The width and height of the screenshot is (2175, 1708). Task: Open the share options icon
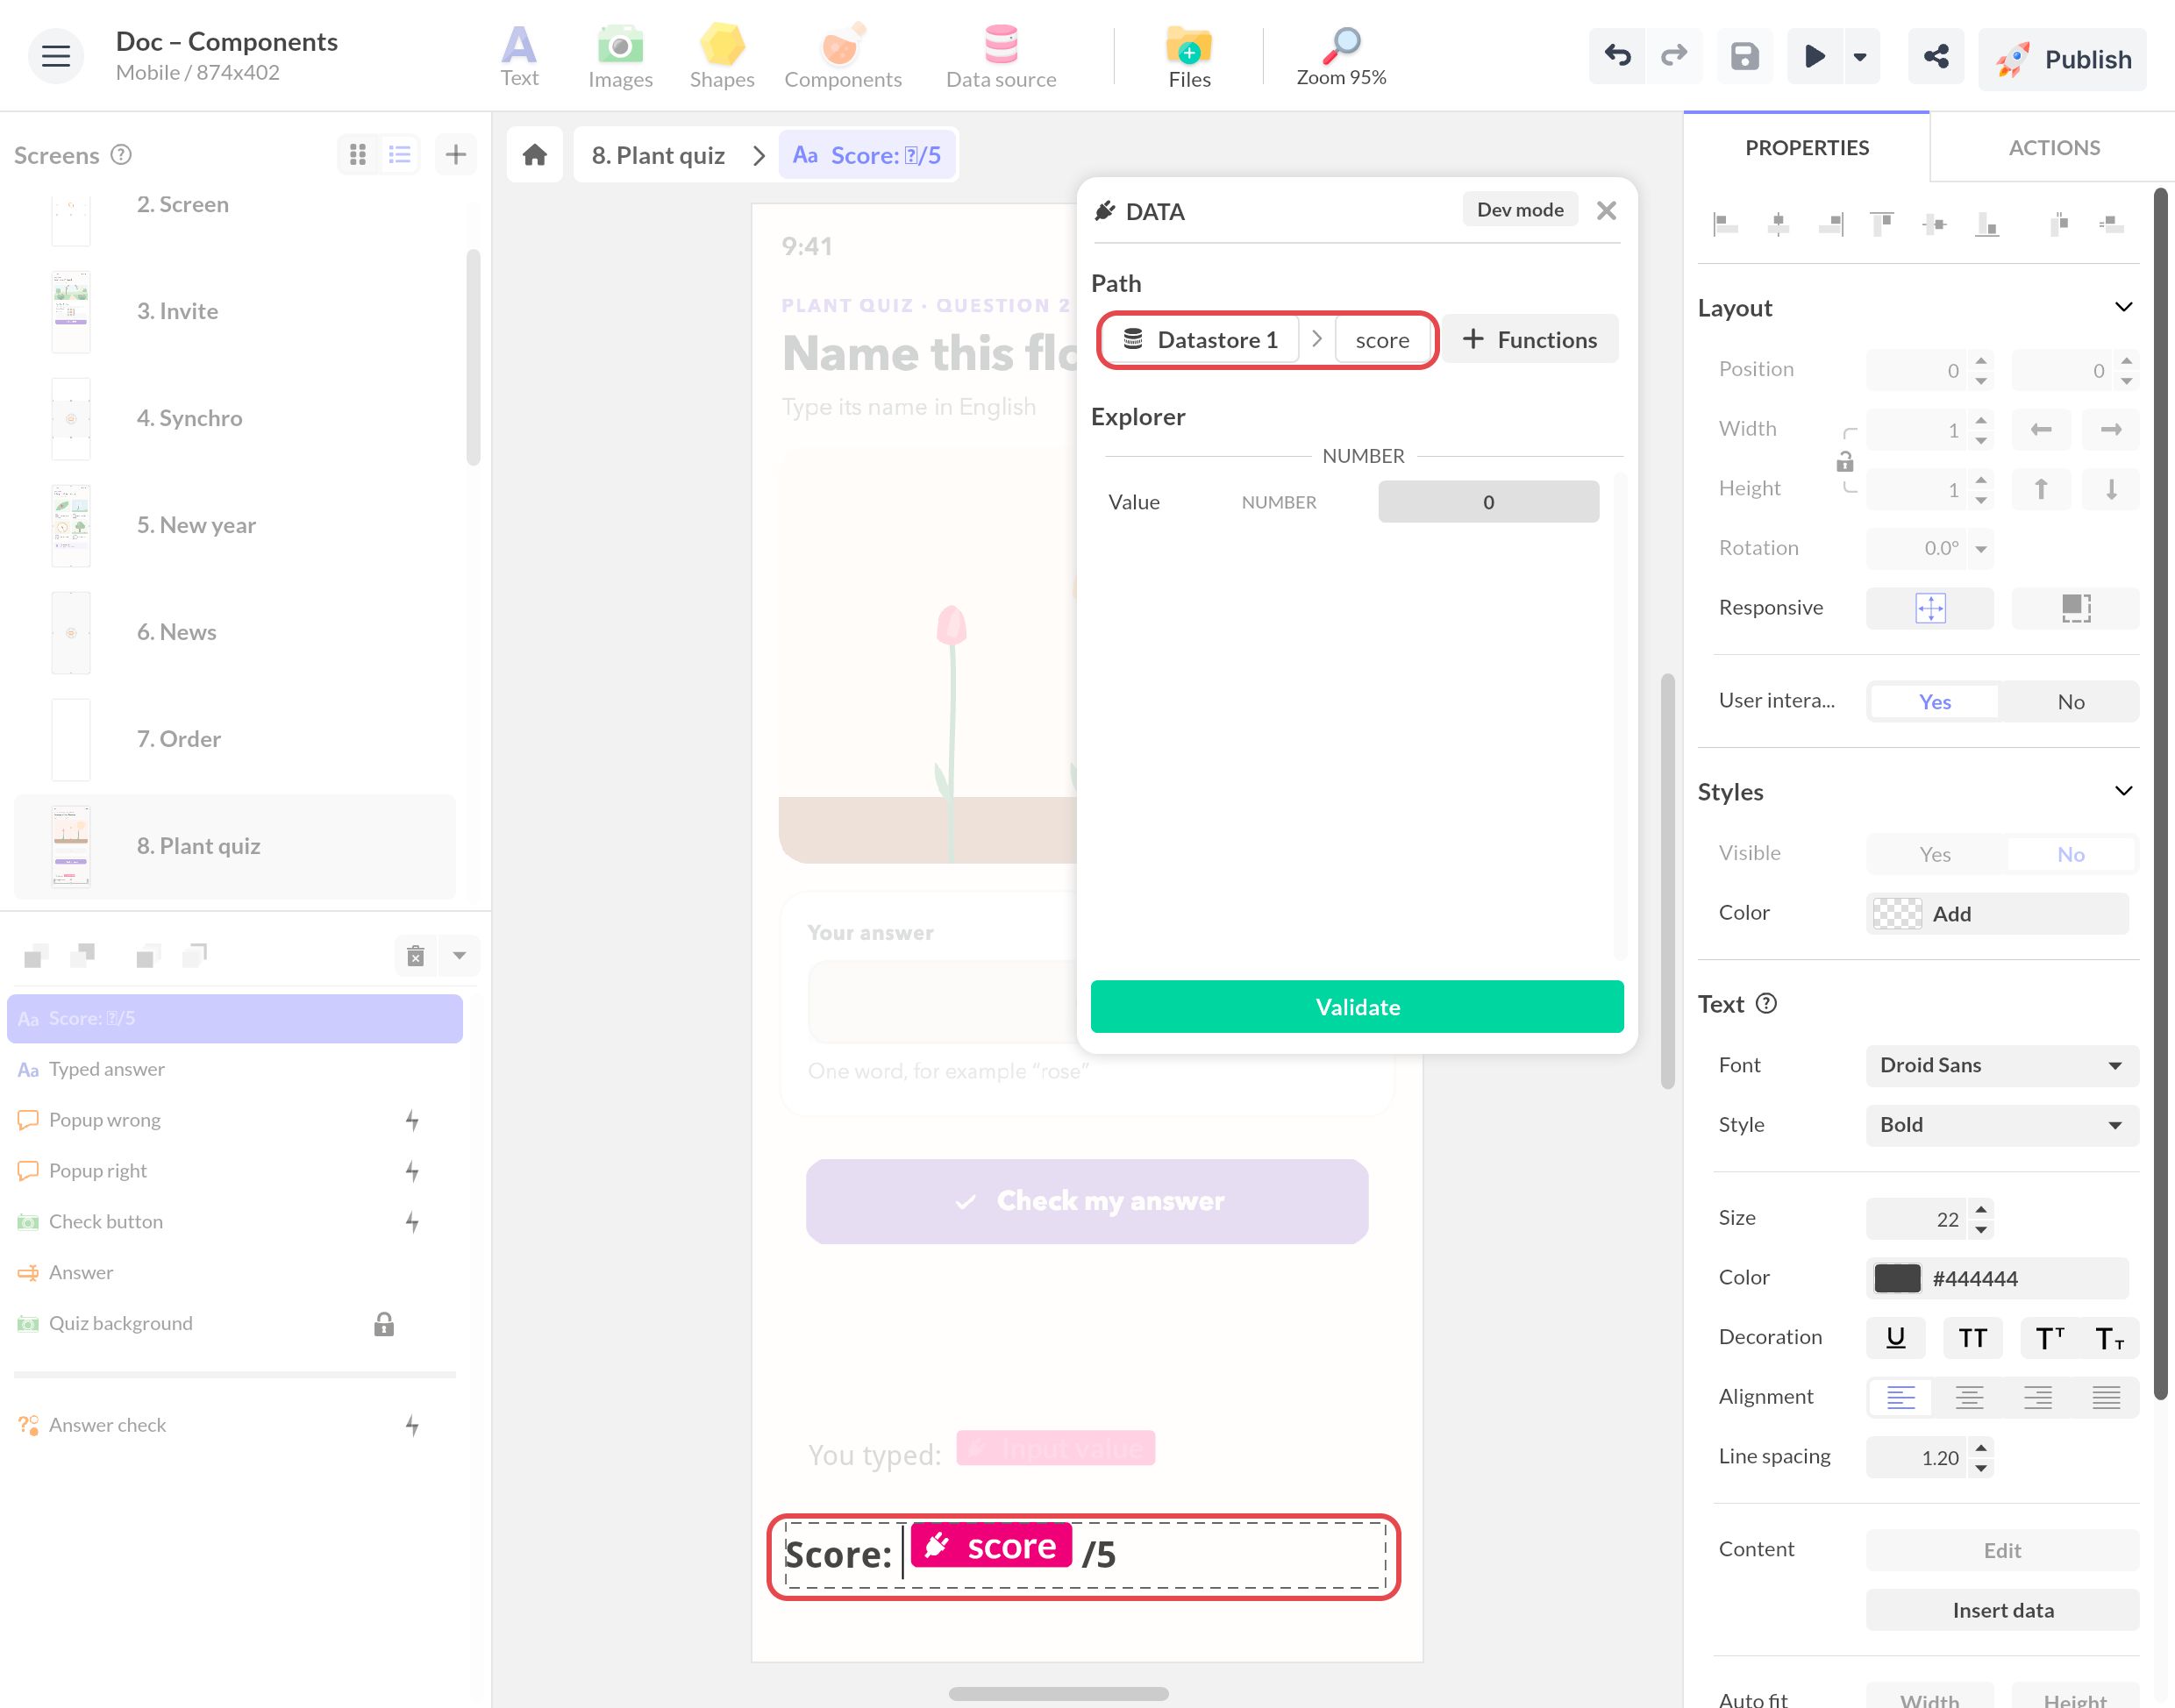[x=1936, y=57]
